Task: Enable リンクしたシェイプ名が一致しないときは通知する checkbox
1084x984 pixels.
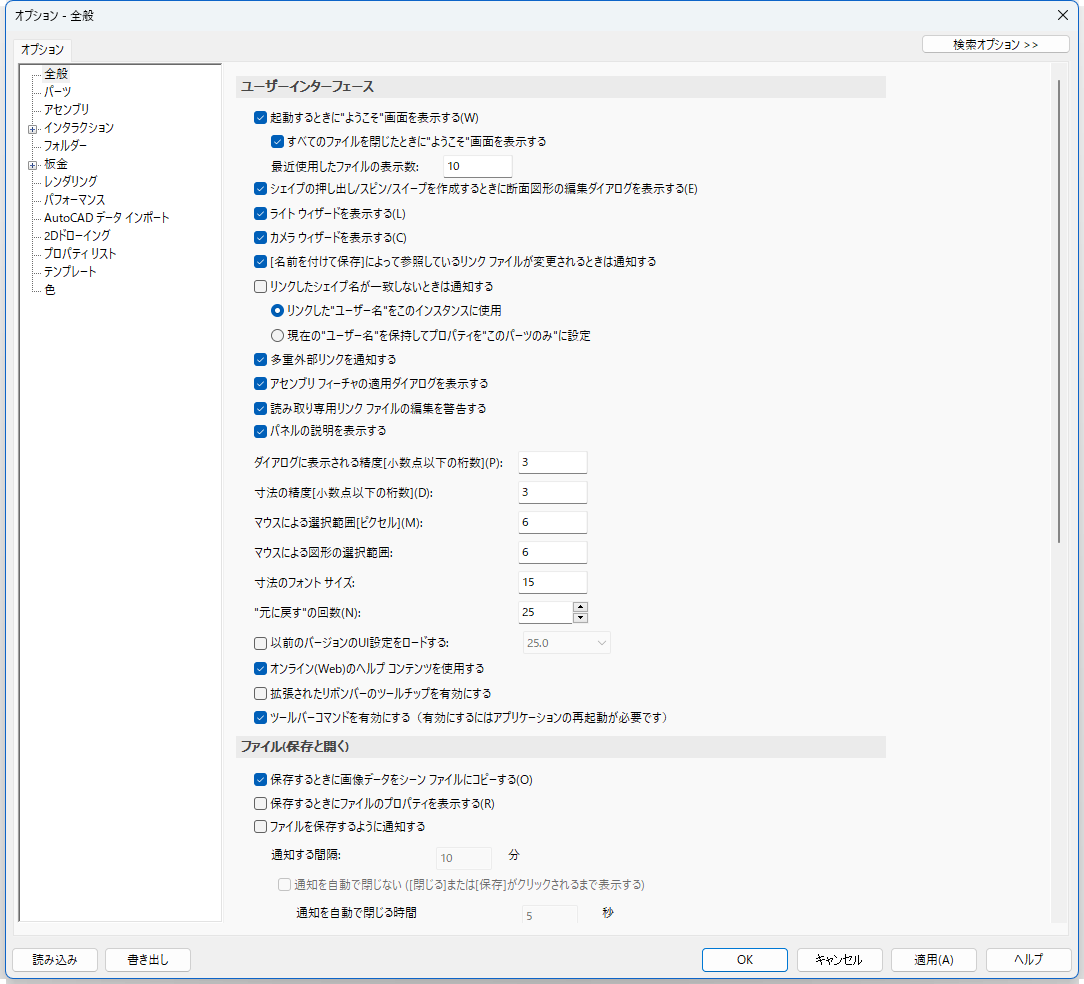Action: 261,286
